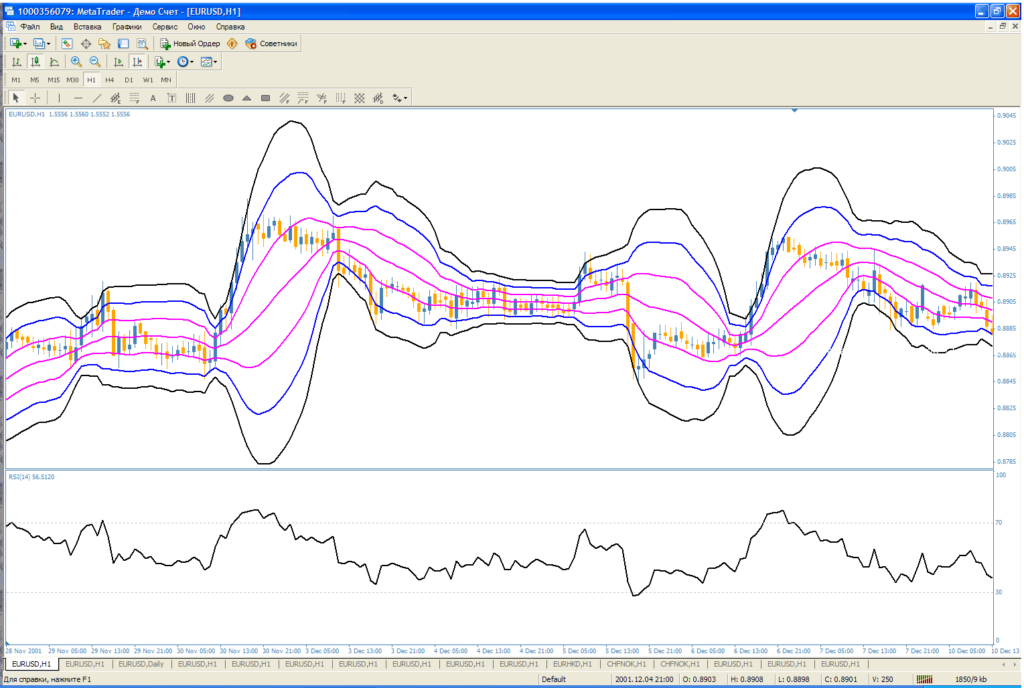Click the Zoom Out magnifier icon
Viewport: 1024px width, 688px height.
pyautogui.click(x=95, y=61)
